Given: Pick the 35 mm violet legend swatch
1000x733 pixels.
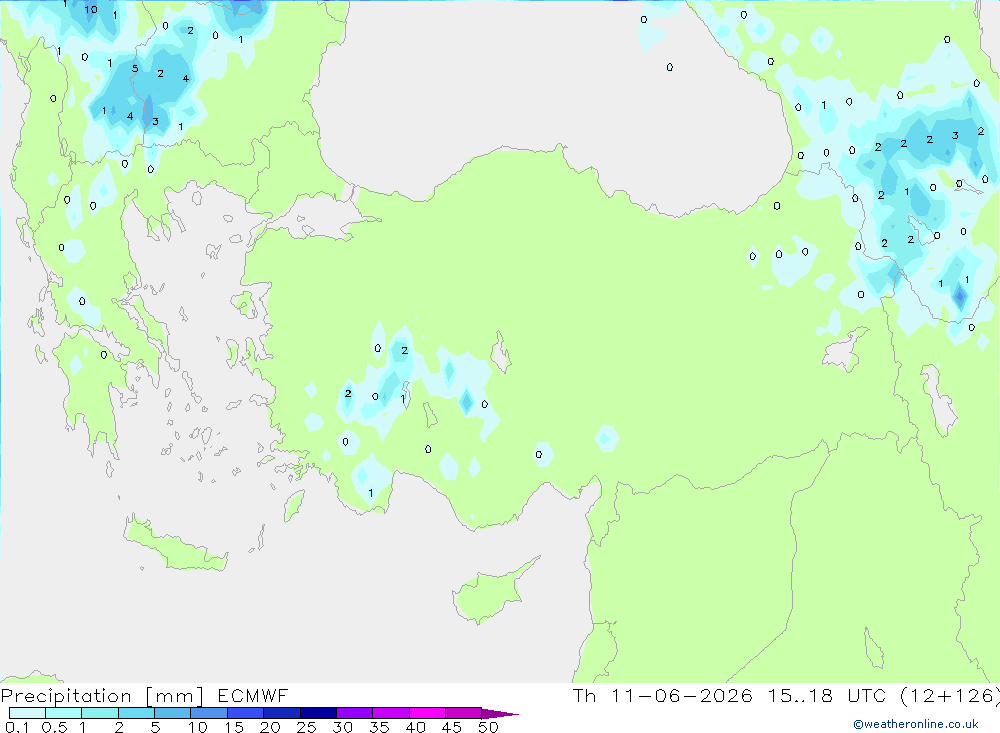Looking at the screenshot, I should pos(391,713).
